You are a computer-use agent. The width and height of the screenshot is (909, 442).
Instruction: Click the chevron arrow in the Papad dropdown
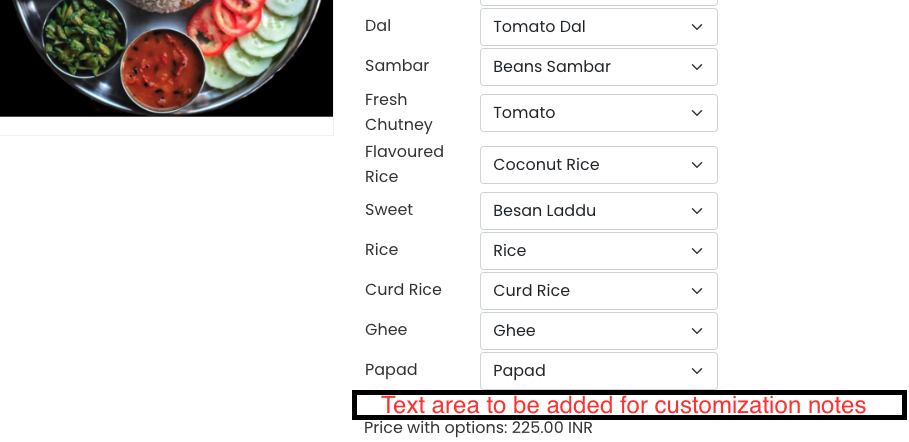pos(697,371)
